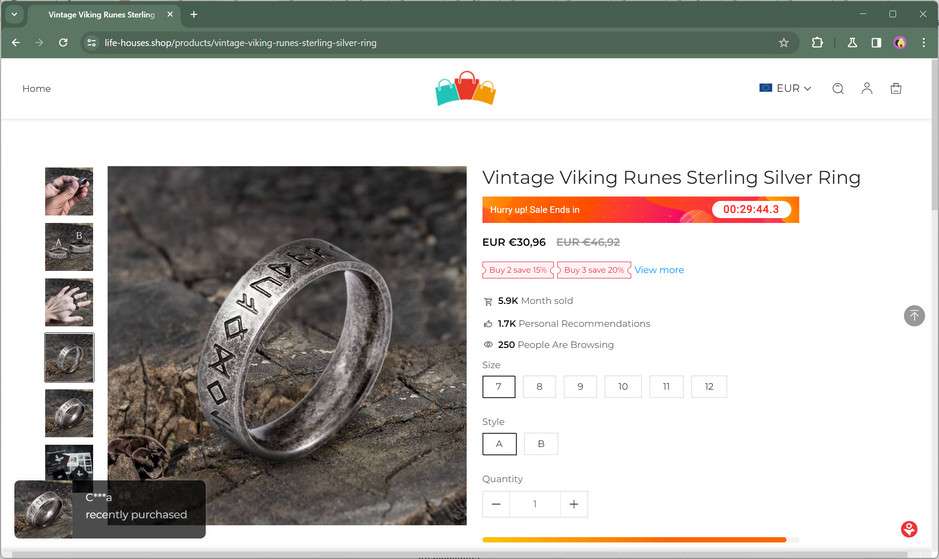Reload the page
The image size is (939, 559).
point(63,43)
